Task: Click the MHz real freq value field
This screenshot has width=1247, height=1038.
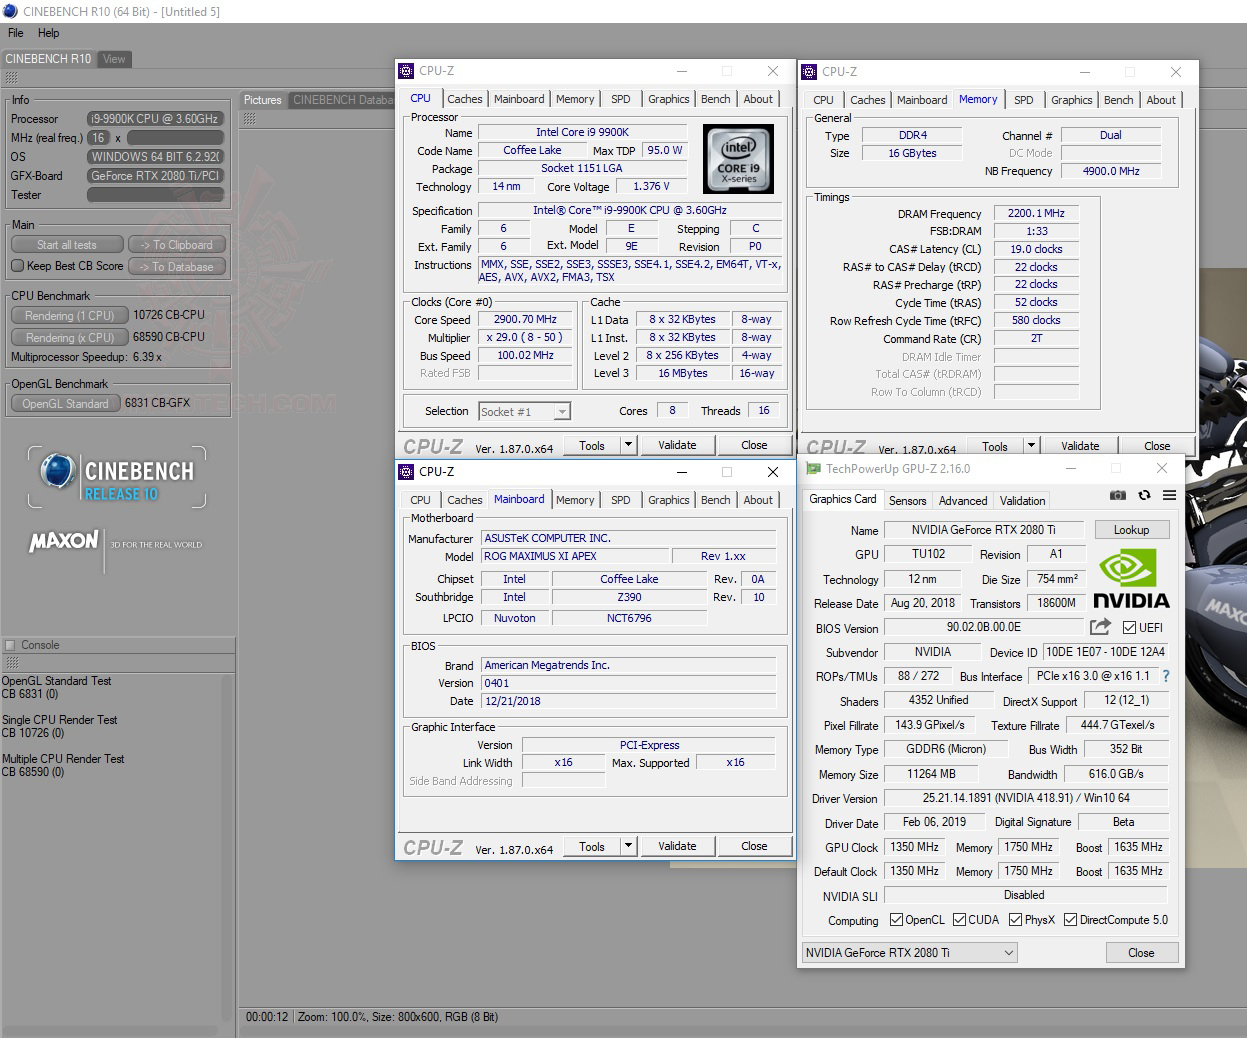Action: [x=98, y=138]
